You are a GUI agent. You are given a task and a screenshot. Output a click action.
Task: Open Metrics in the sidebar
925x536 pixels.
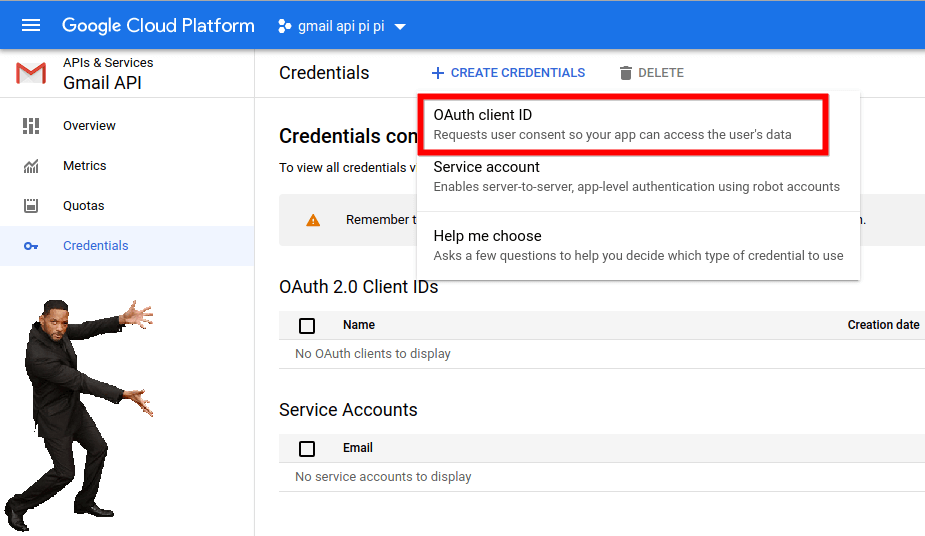84,166
